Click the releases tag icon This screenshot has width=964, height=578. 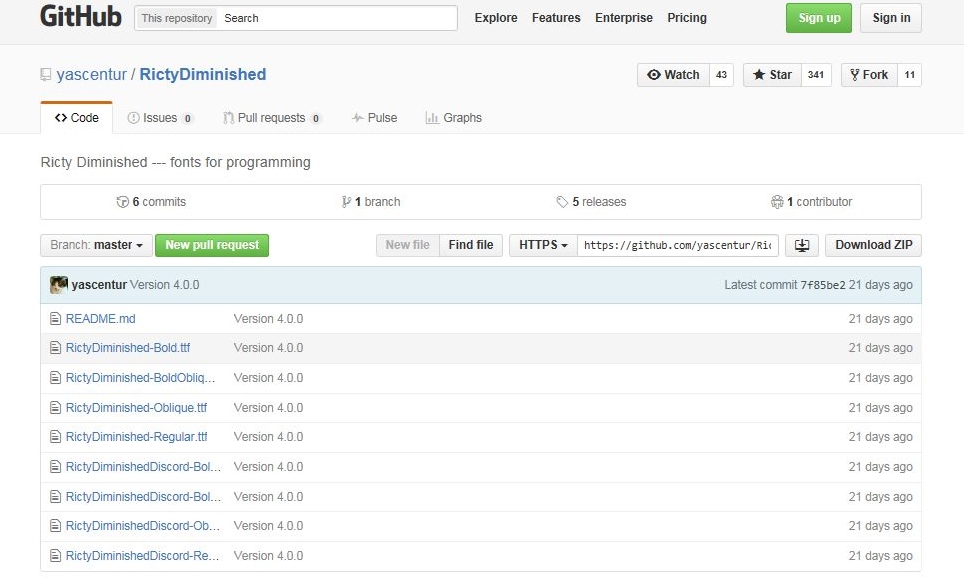pos(562,202)
